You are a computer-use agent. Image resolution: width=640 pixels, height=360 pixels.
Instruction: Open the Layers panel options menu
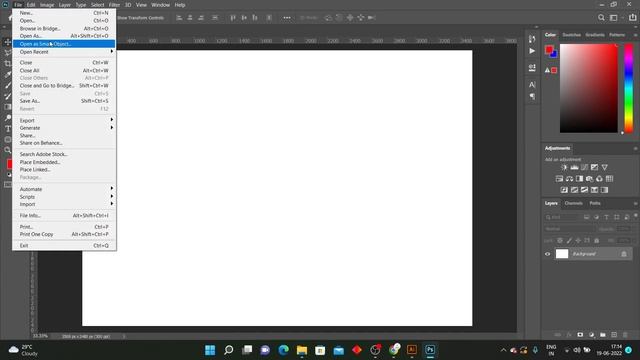tap(636, 203)
